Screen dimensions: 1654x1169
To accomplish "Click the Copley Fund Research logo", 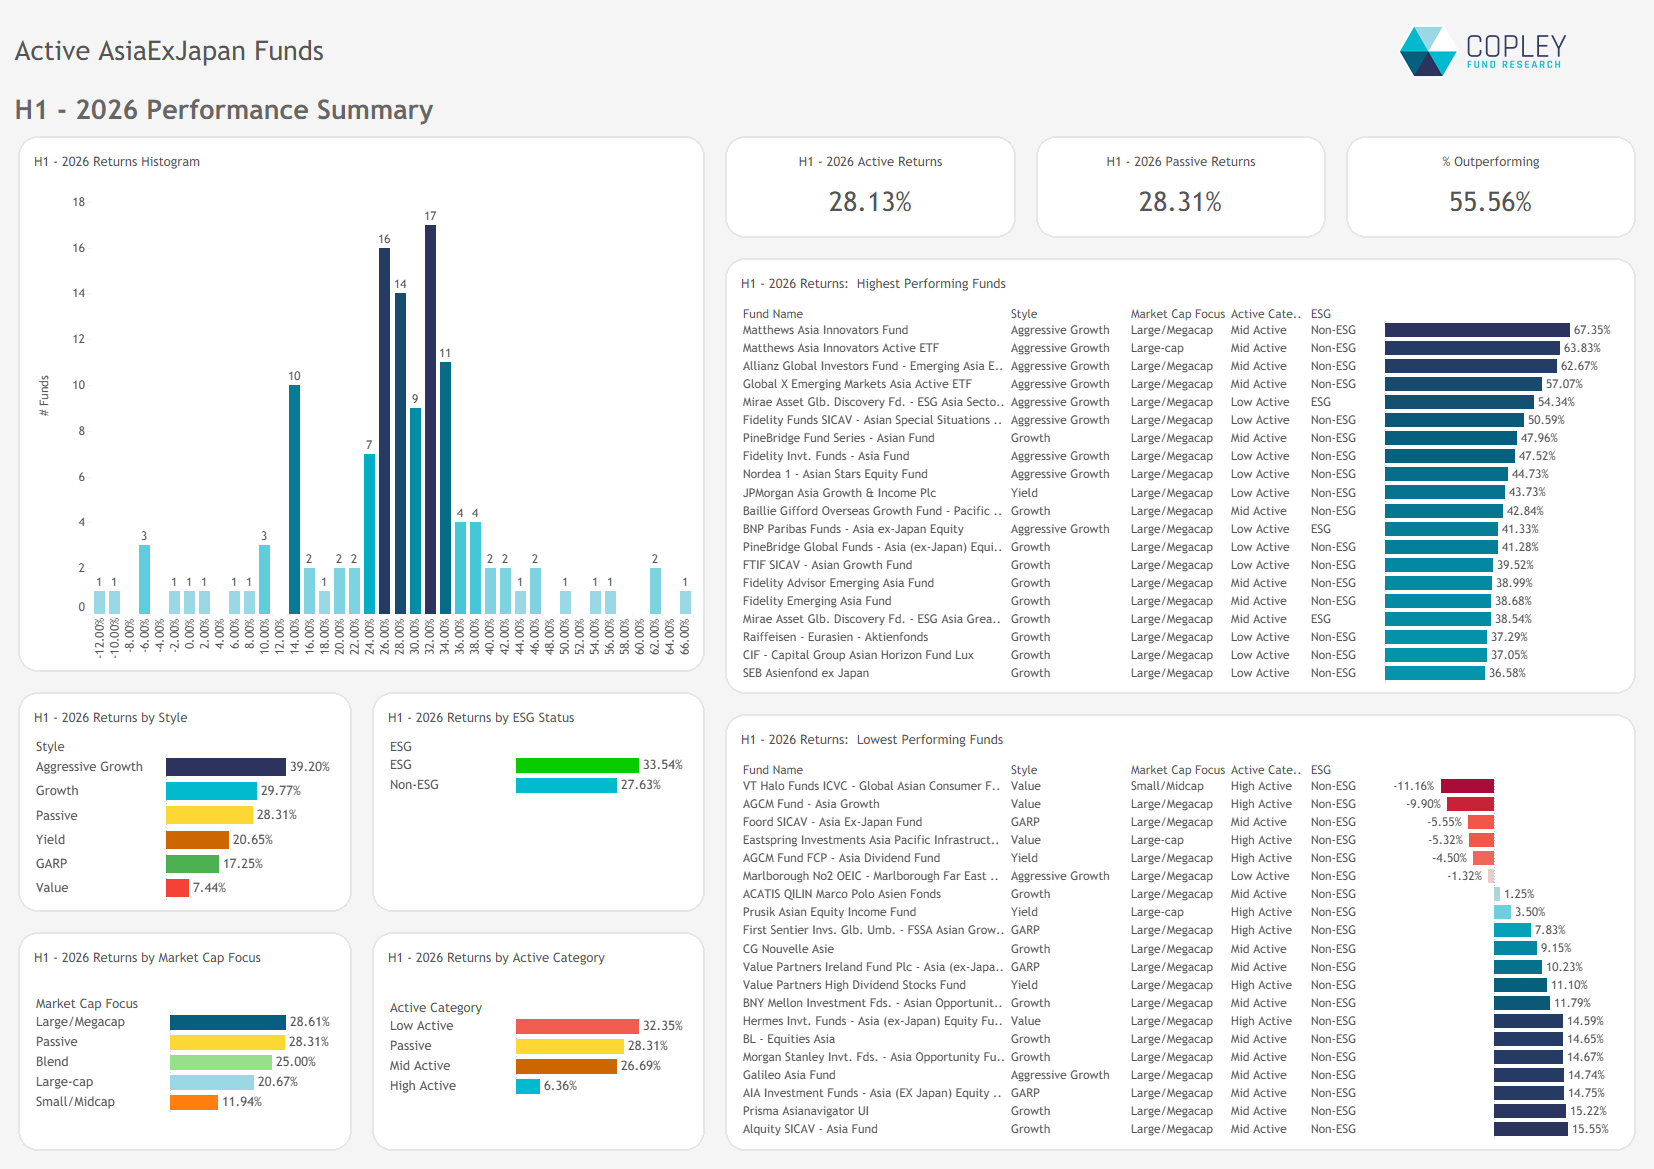I will pos(1483,51).
